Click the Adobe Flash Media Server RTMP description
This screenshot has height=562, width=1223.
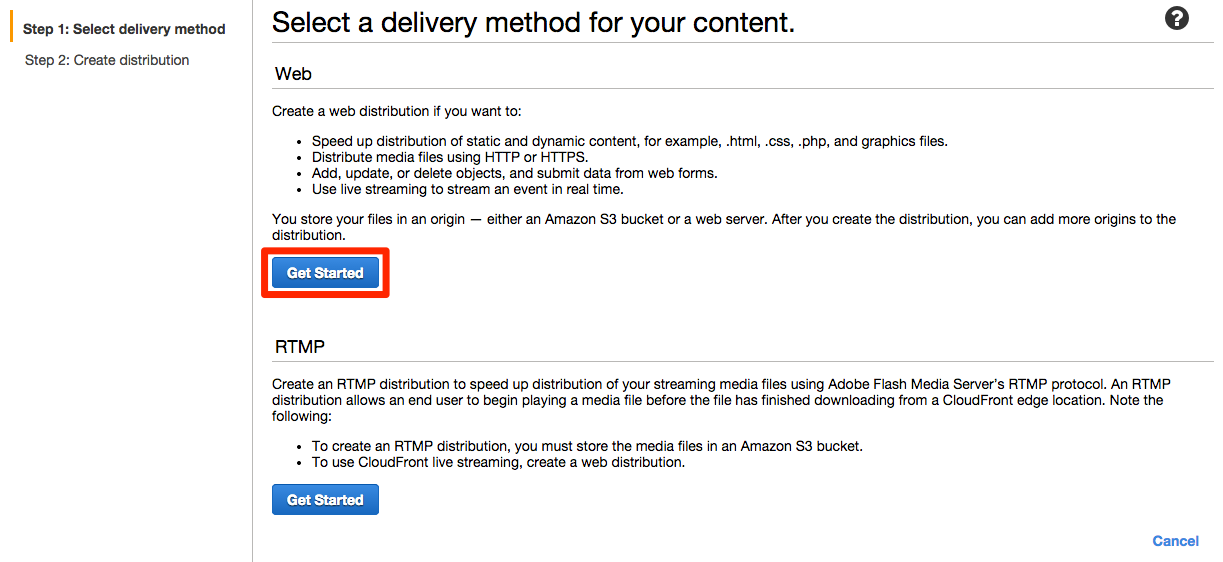(721, 400)
